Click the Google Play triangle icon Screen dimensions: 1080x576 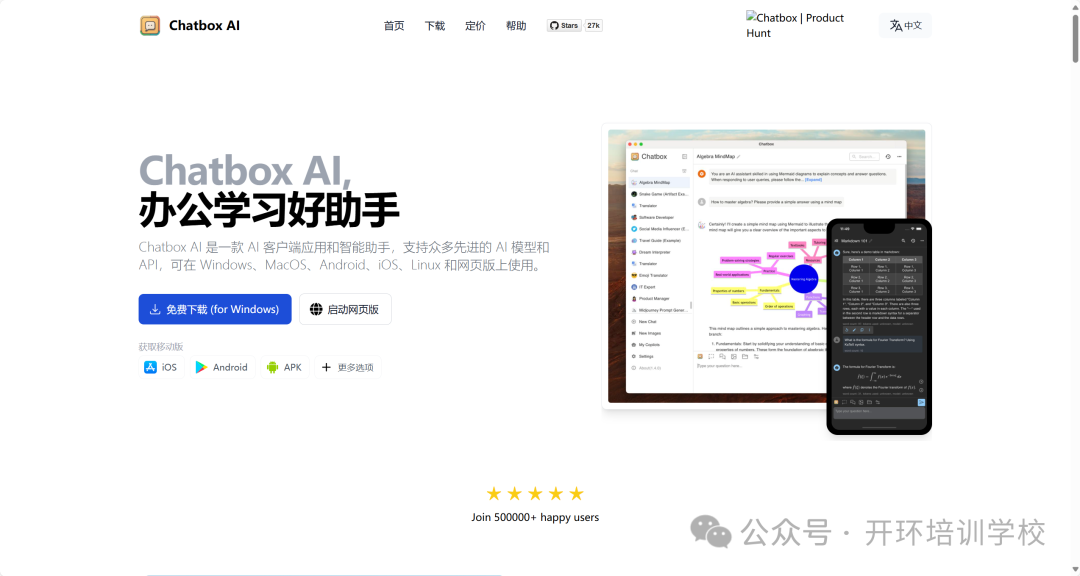pyautogui.click(x=201, y=367)
